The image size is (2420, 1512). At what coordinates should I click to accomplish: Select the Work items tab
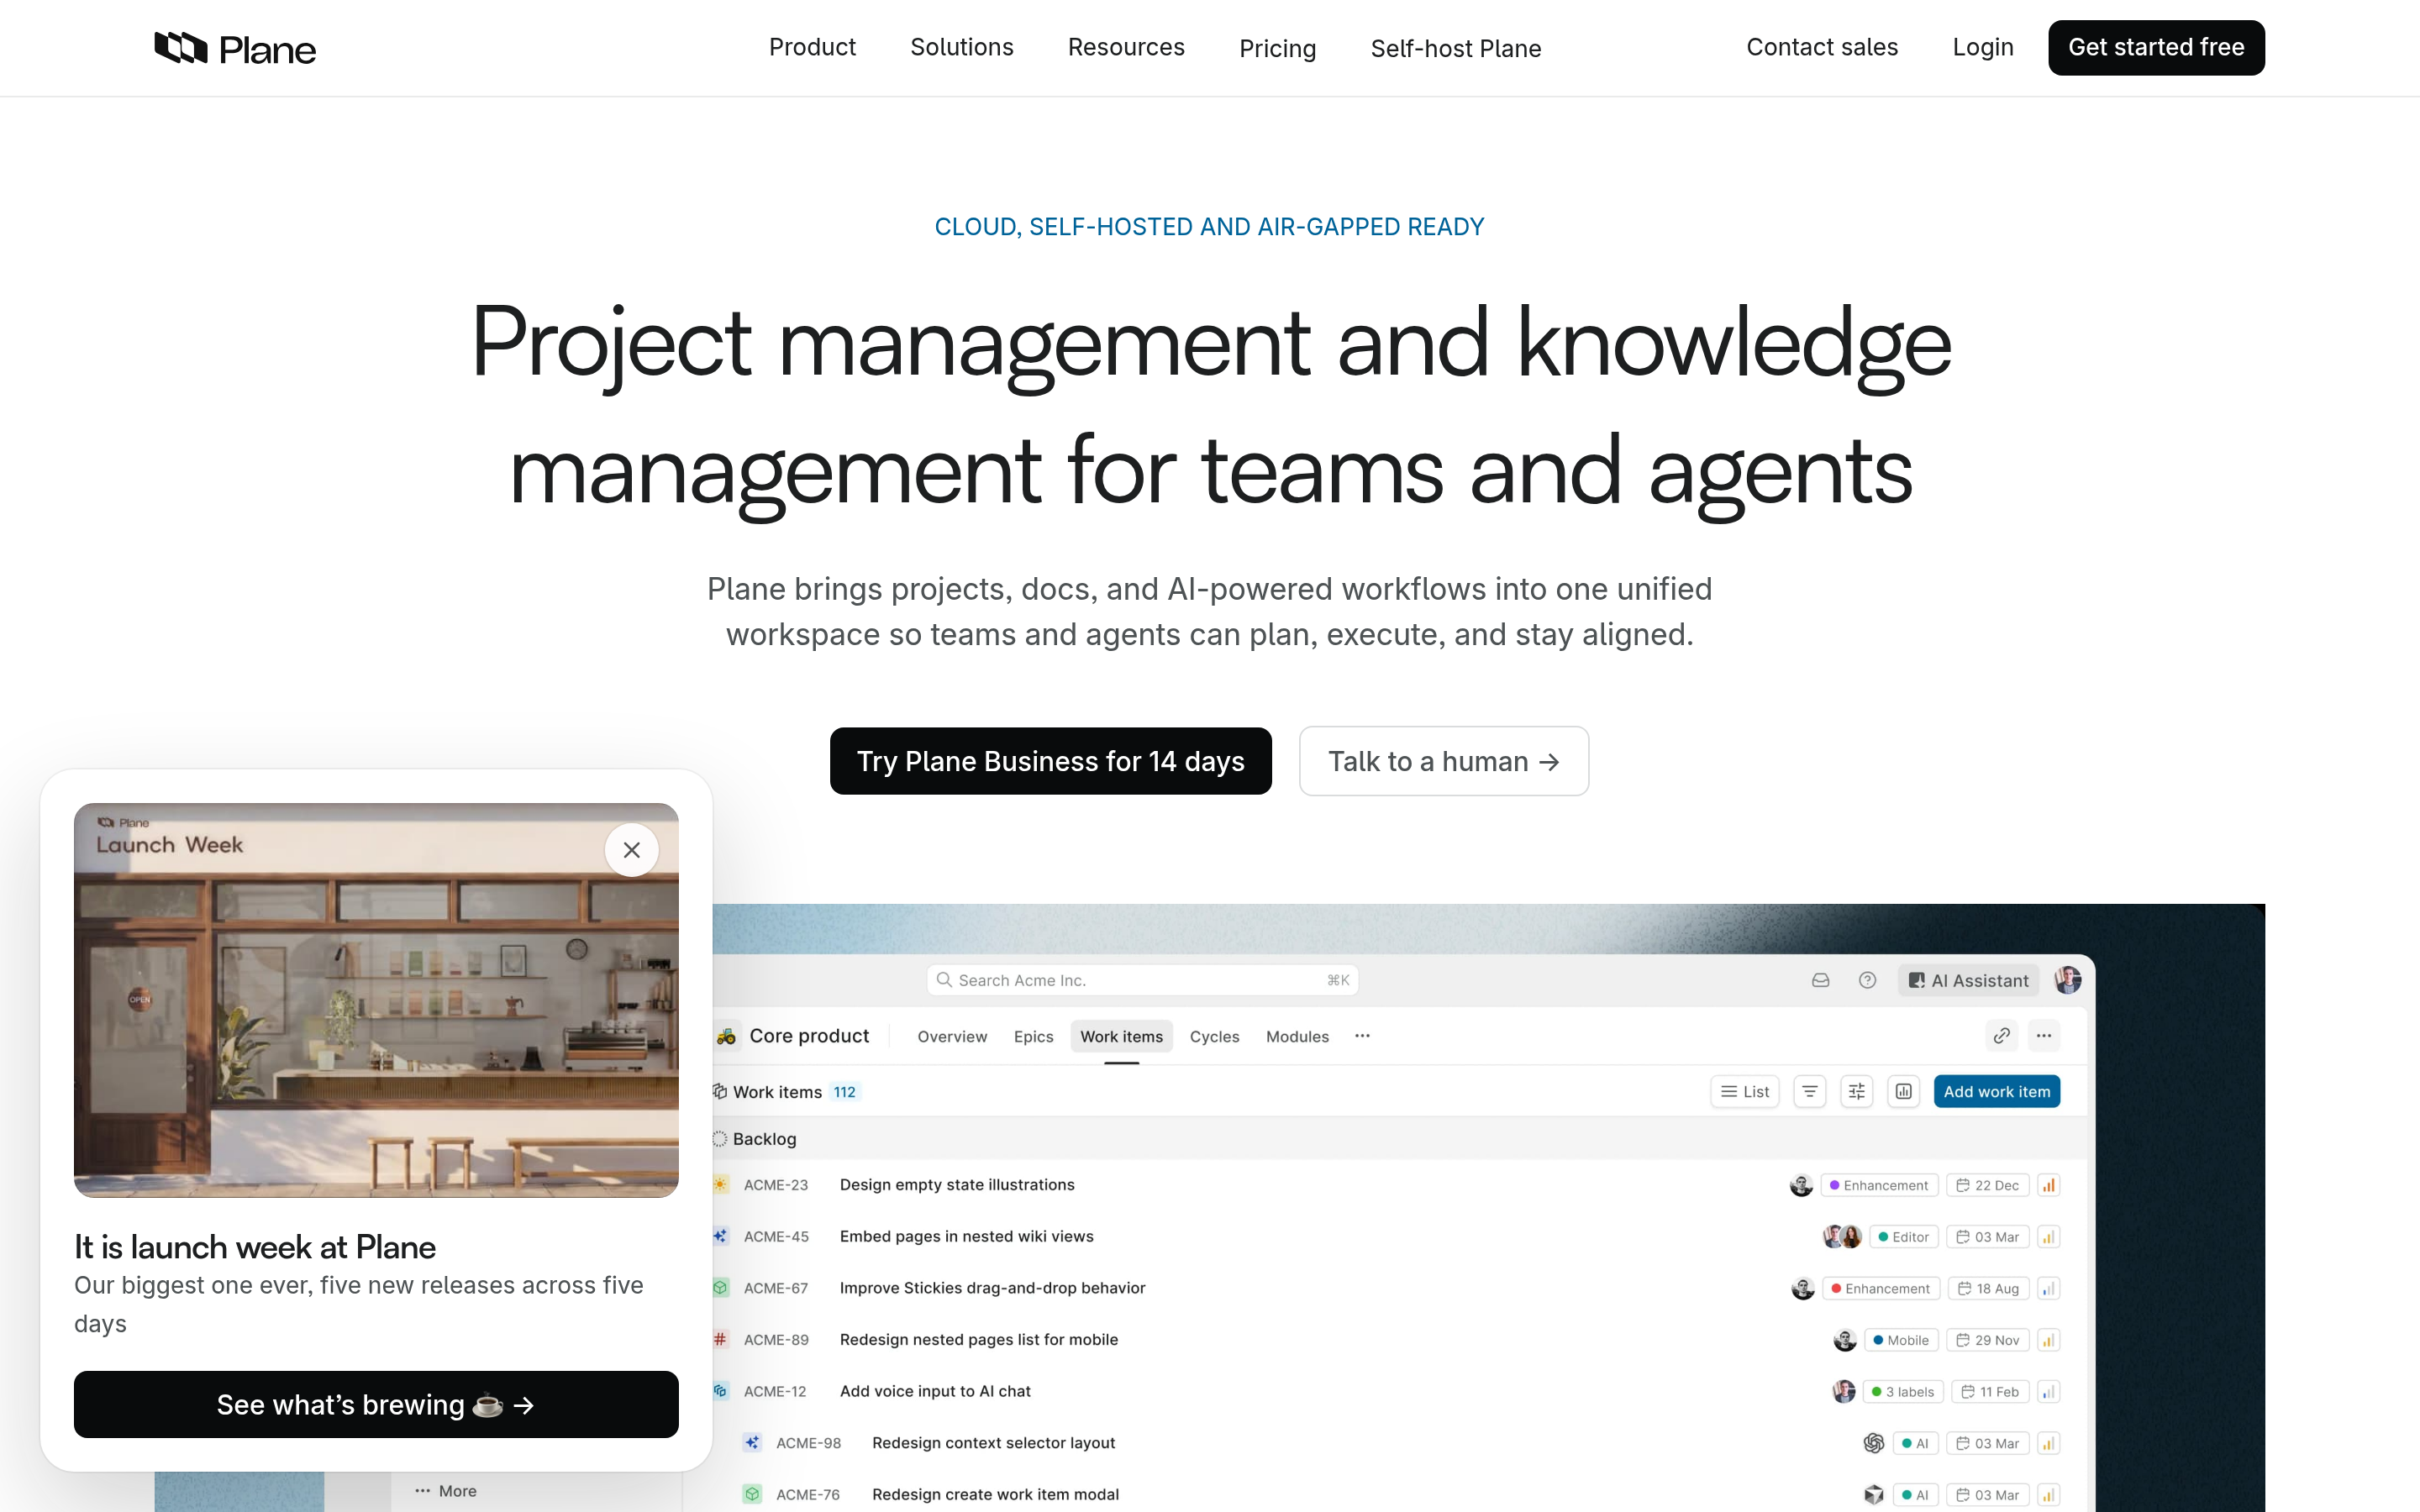pyautogui.click(x=1121, y=1036)
